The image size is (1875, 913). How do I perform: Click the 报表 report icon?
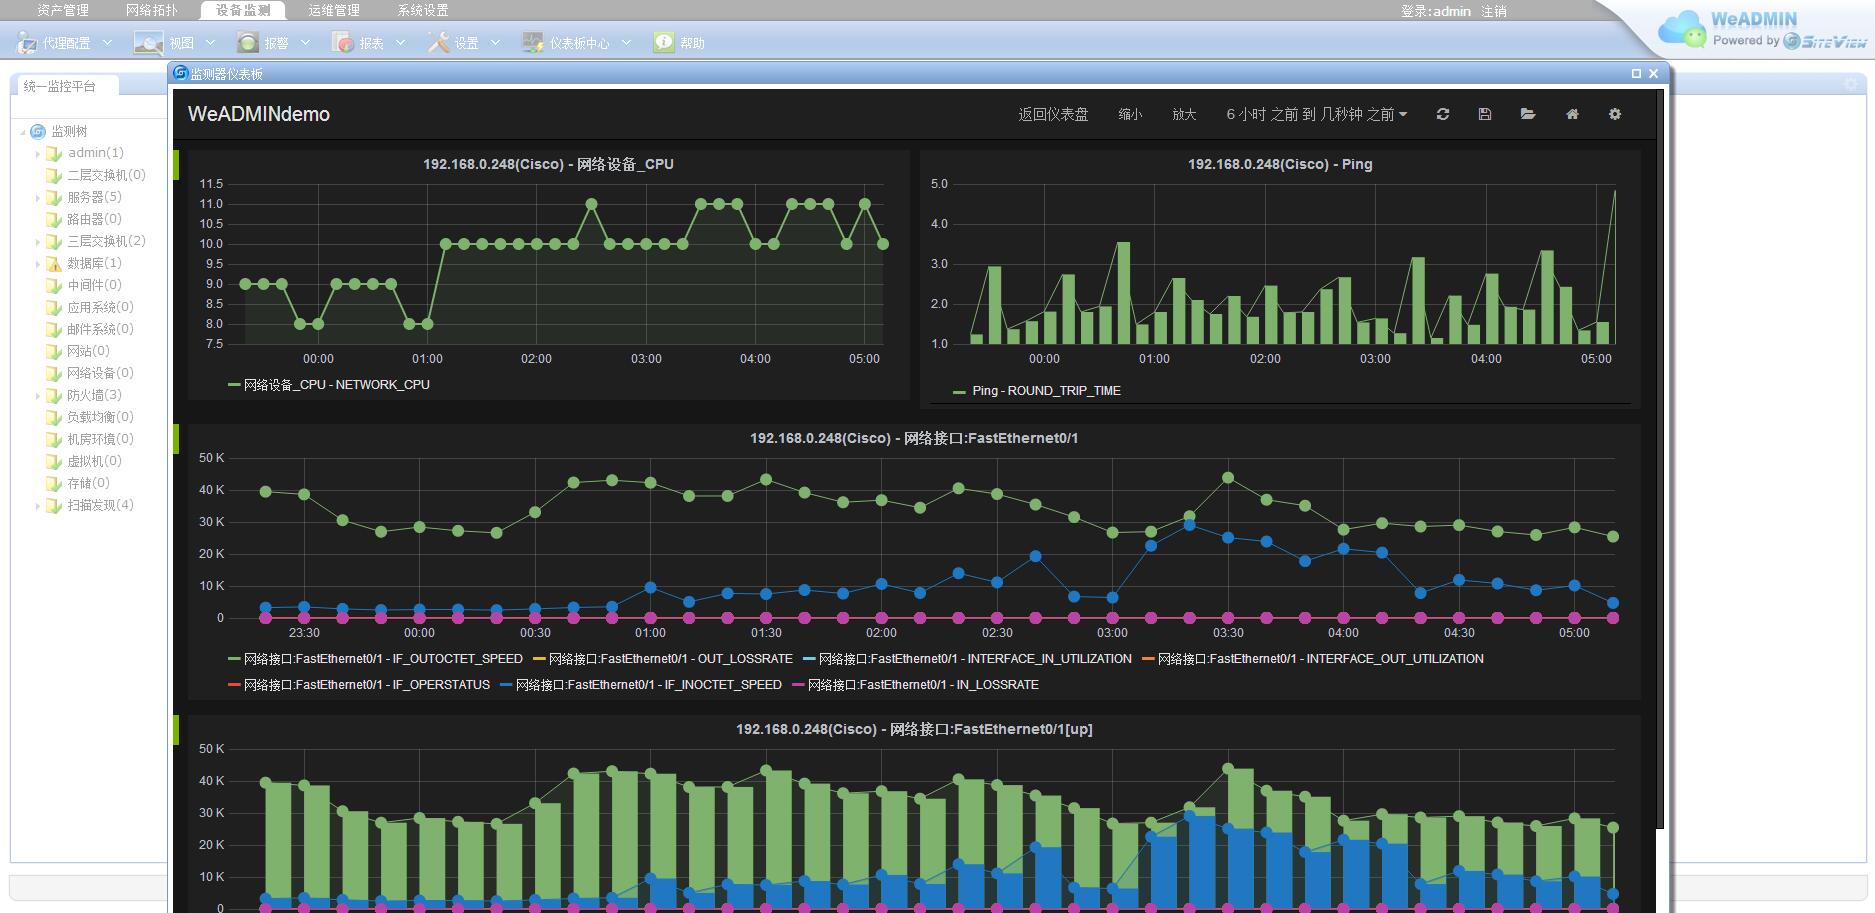(343, 43)
